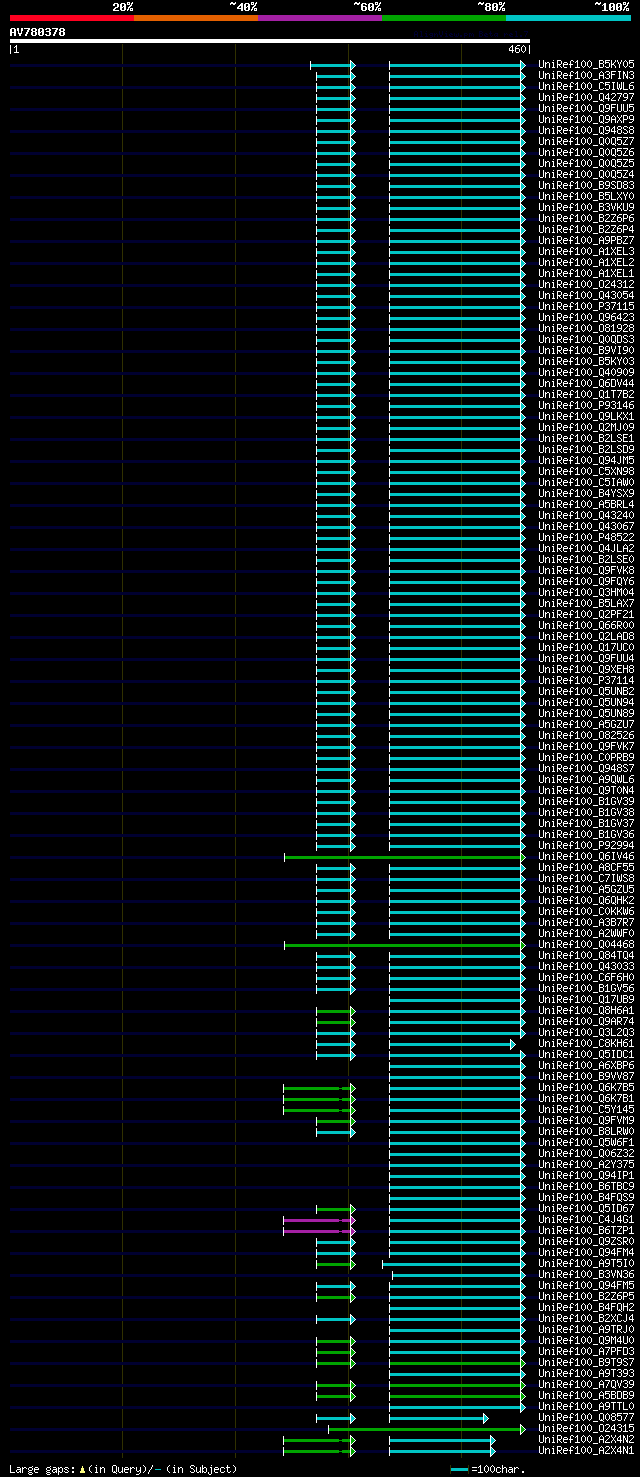The height and width of the screenshot is (1477, 640).
Task: Select the UniRef100_Q9FVM9 label
Action: click(x=586, y=1120)
